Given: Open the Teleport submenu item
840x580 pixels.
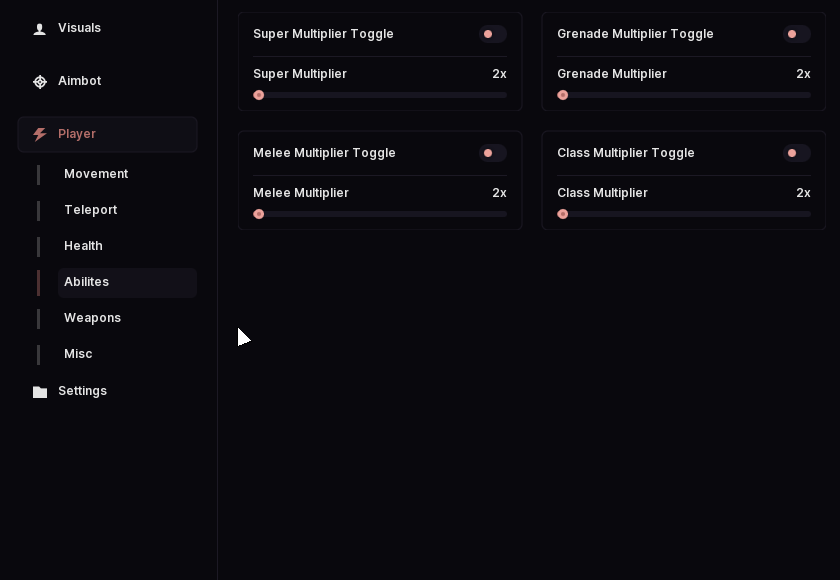Looking at the screenshot, I should pyautogui.click(x=91, y=210).
